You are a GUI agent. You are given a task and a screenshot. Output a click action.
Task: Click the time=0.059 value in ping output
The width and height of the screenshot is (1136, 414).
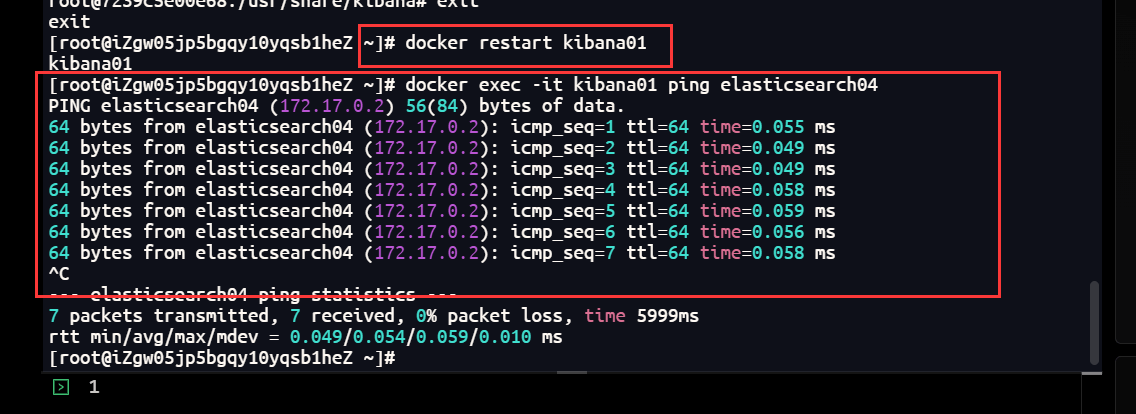[752, 212]
